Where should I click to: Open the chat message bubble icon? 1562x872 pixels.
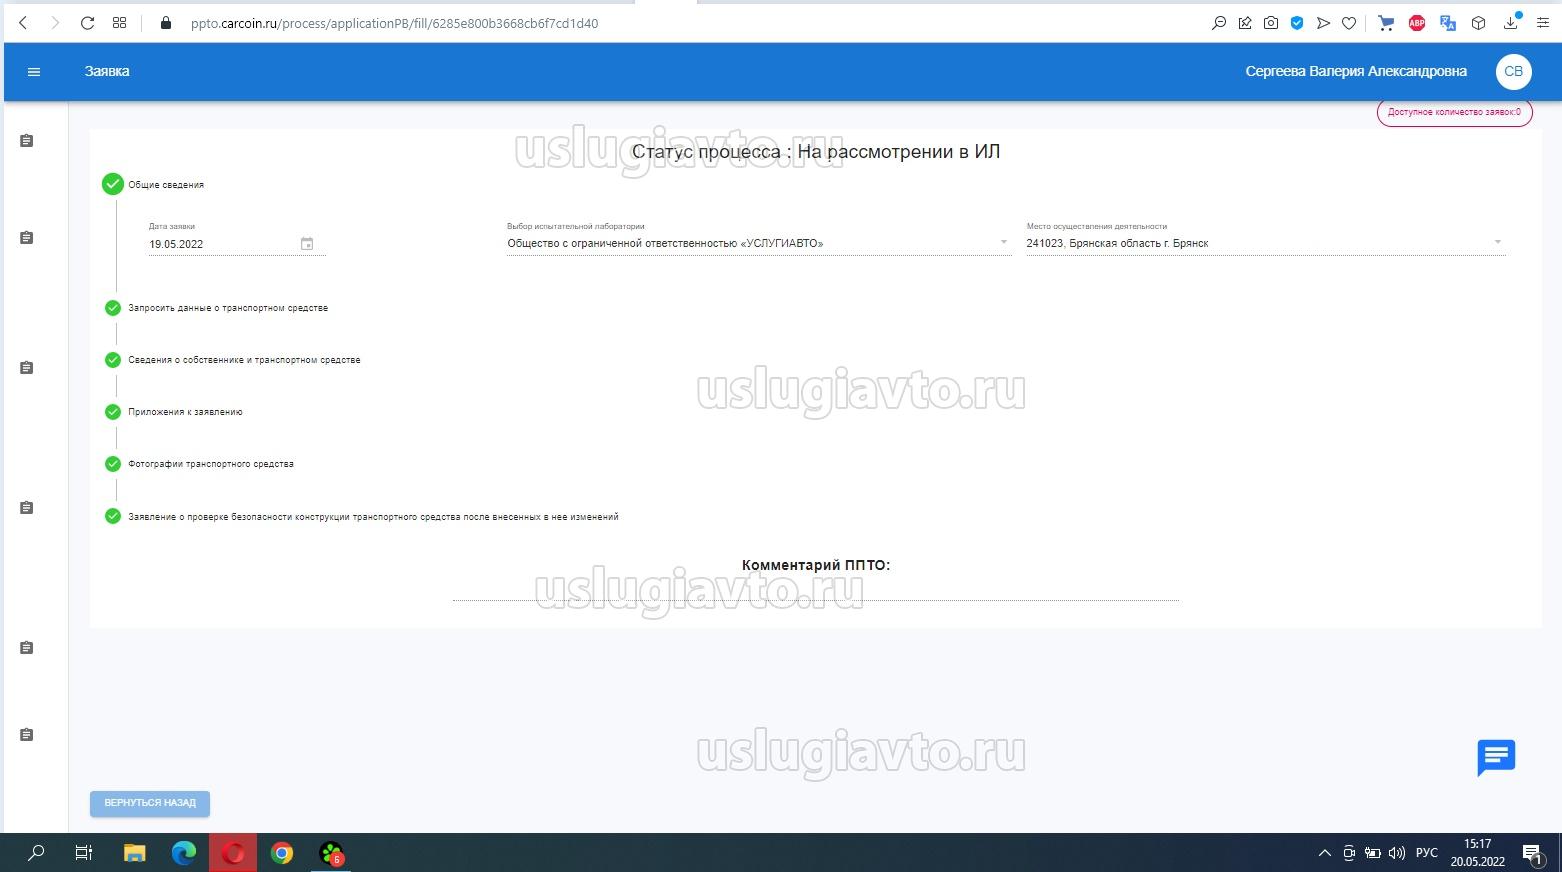coord(1496,757)
